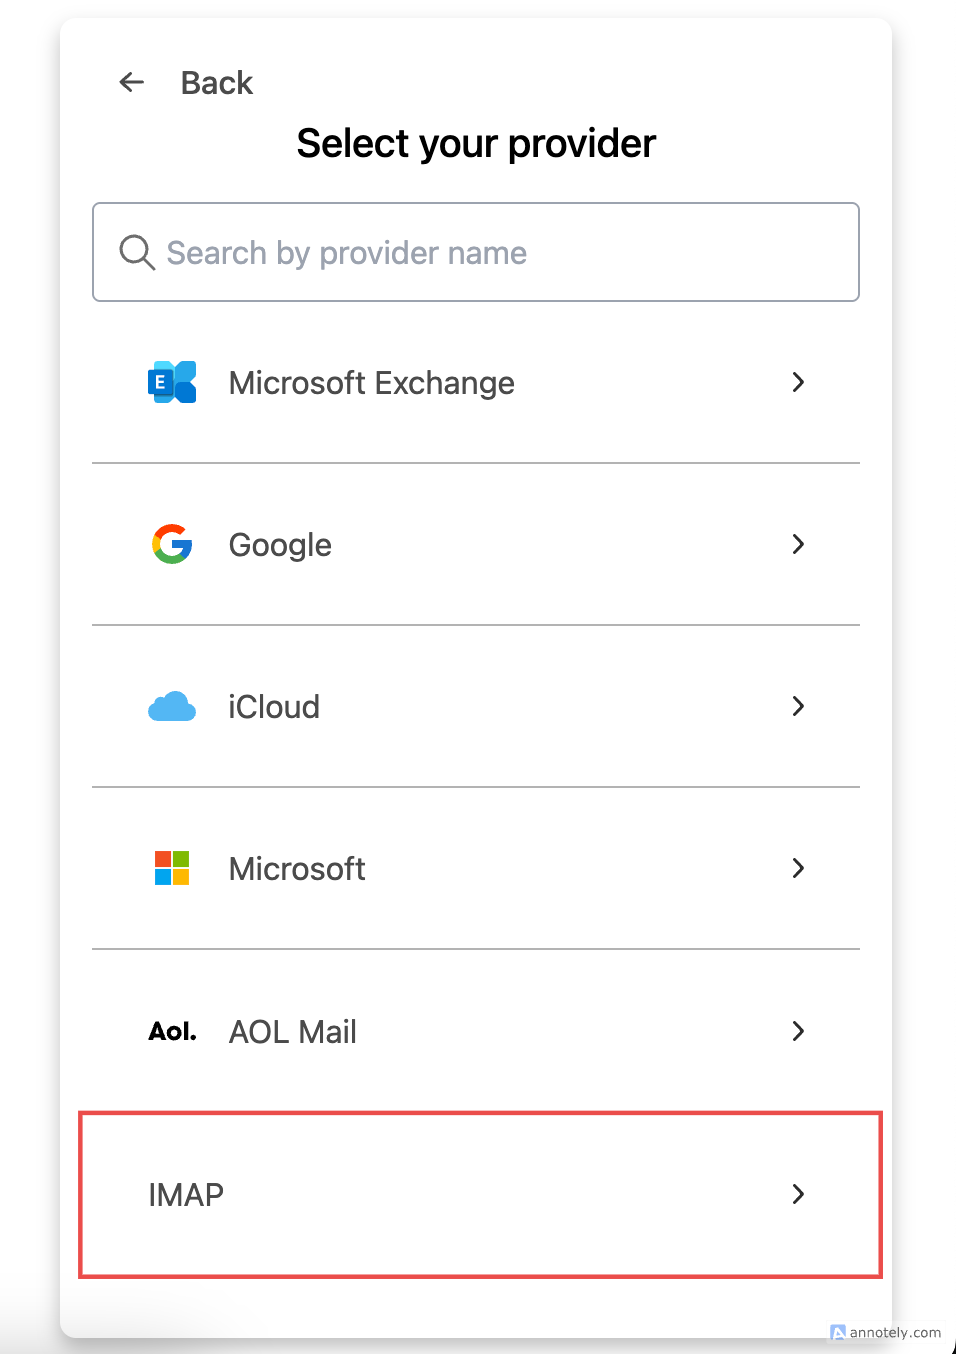
Task: Select the AOL Mail provider label
Action: pos(292,1032)
